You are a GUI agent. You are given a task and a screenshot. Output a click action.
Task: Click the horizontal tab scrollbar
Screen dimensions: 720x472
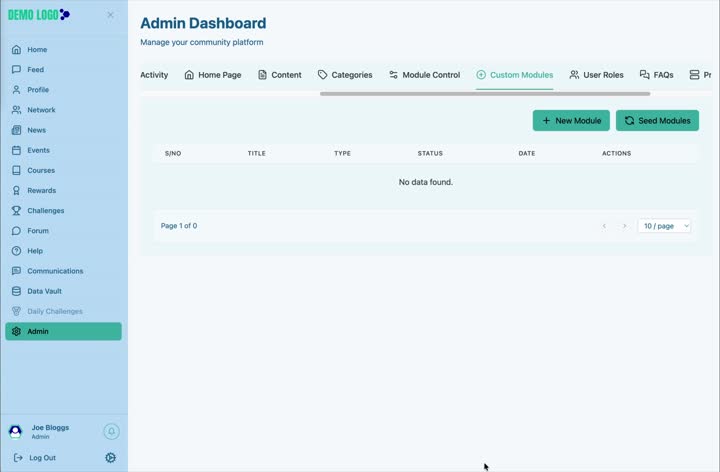pyautogui.click(x=485, y=94)
